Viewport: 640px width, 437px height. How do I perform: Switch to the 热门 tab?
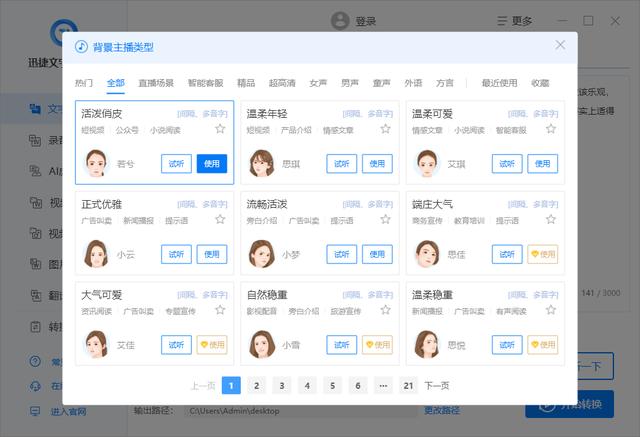coord(84,83)
